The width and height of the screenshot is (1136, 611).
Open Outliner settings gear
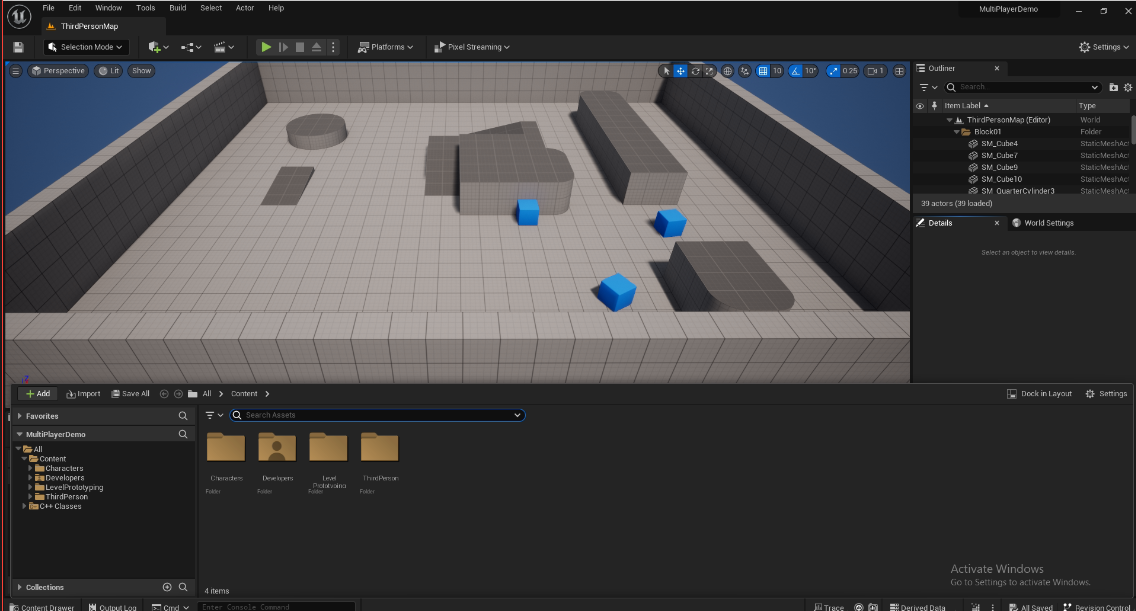(x=1128, y=87)
